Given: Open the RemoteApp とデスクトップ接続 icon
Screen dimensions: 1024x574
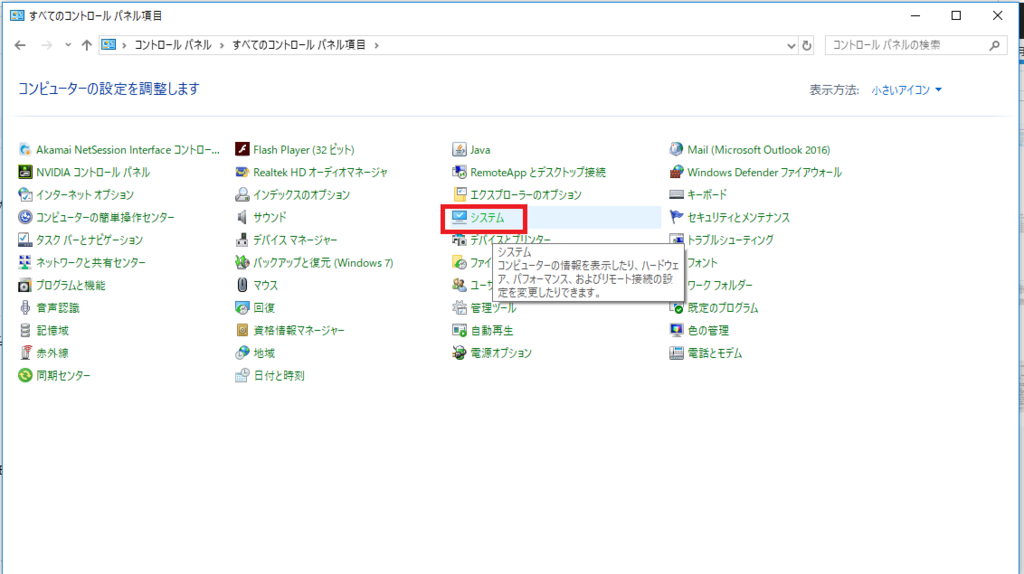Looking at the screenshot, I should tap(459, 172).
